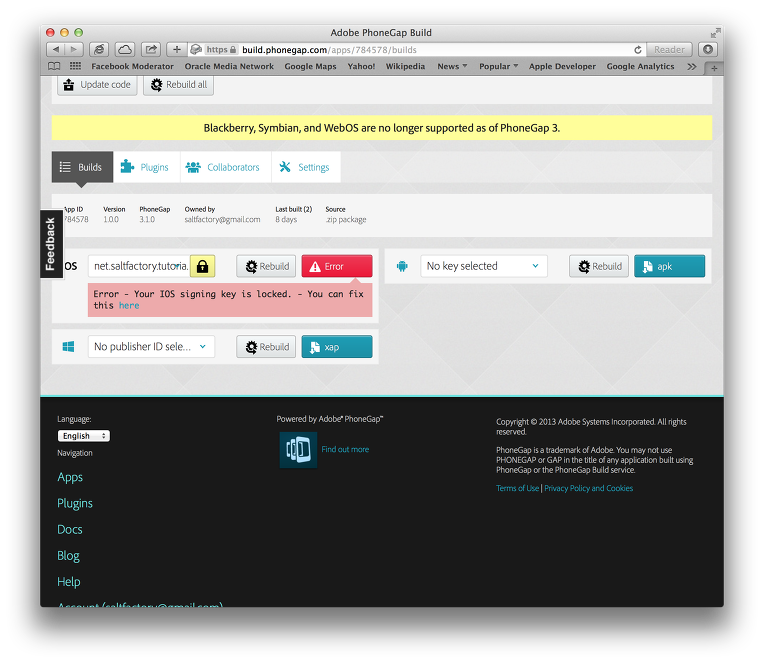Open the Popular bookmarks menu
The height and width of the screenshot is (663, 764).
point(498,66)
